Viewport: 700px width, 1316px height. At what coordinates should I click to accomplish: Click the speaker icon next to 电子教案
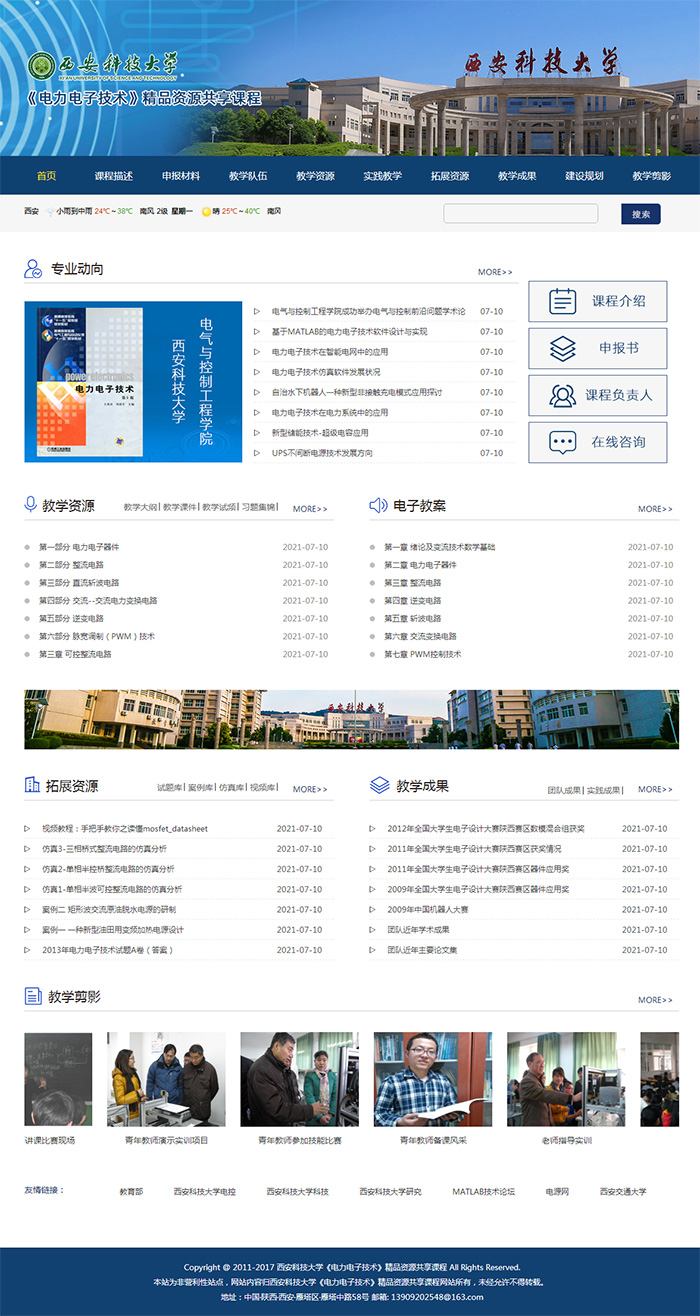[378, 505]
